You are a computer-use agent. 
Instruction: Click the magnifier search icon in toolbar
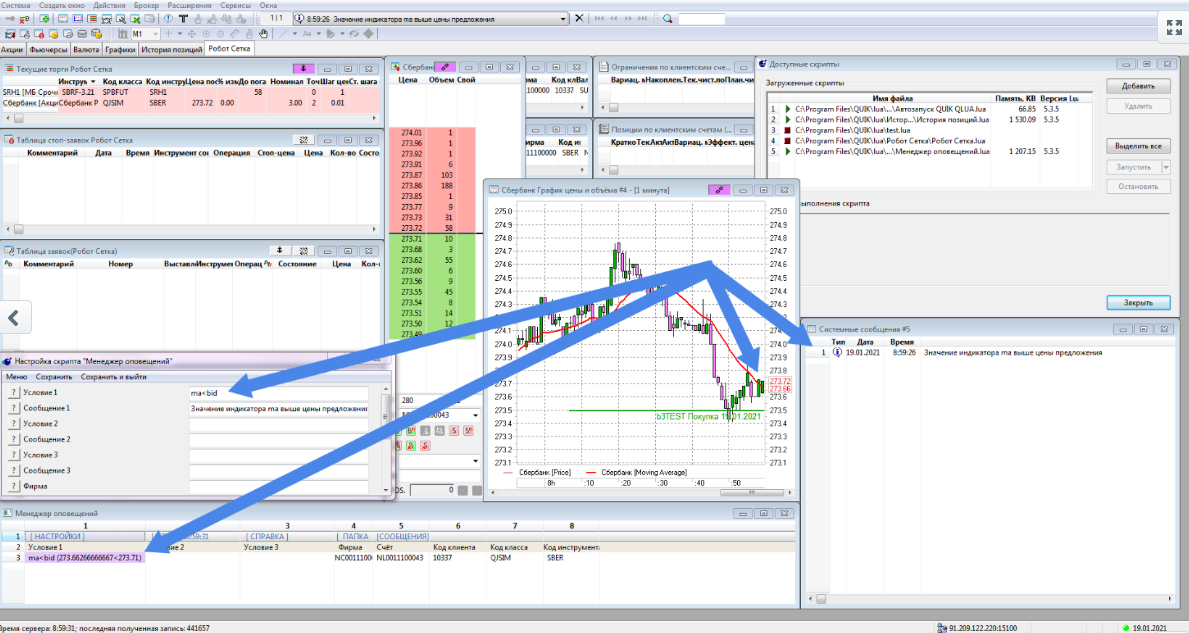(667, 19)
